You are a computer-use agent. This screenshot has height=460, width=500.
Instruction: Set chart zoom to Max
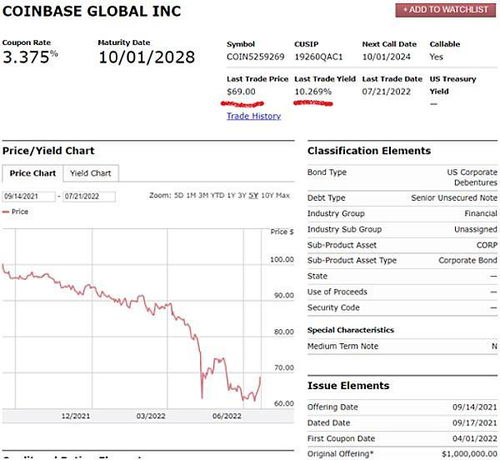pos(282,195)
